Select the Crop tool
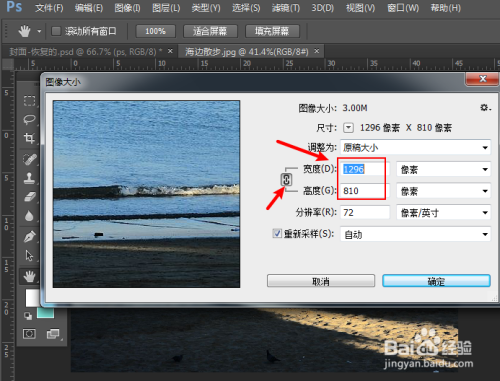 click(x=29, y=138)
